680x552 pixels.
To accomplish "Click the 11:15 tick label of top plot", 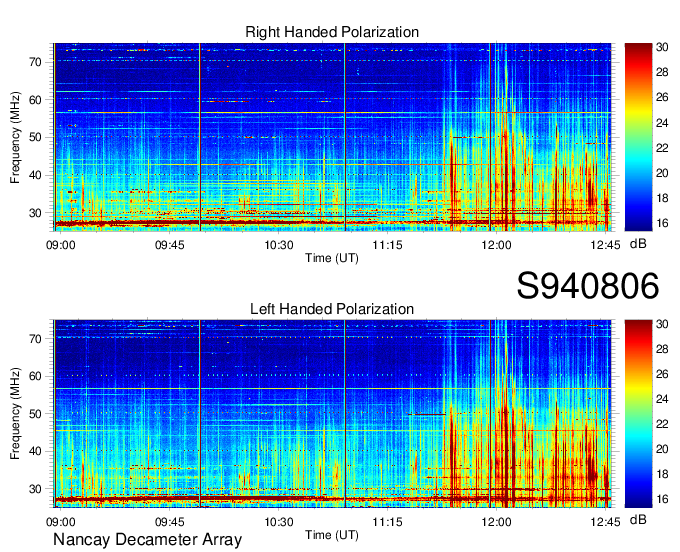I will pyautogui.click(x=388, y=245).
